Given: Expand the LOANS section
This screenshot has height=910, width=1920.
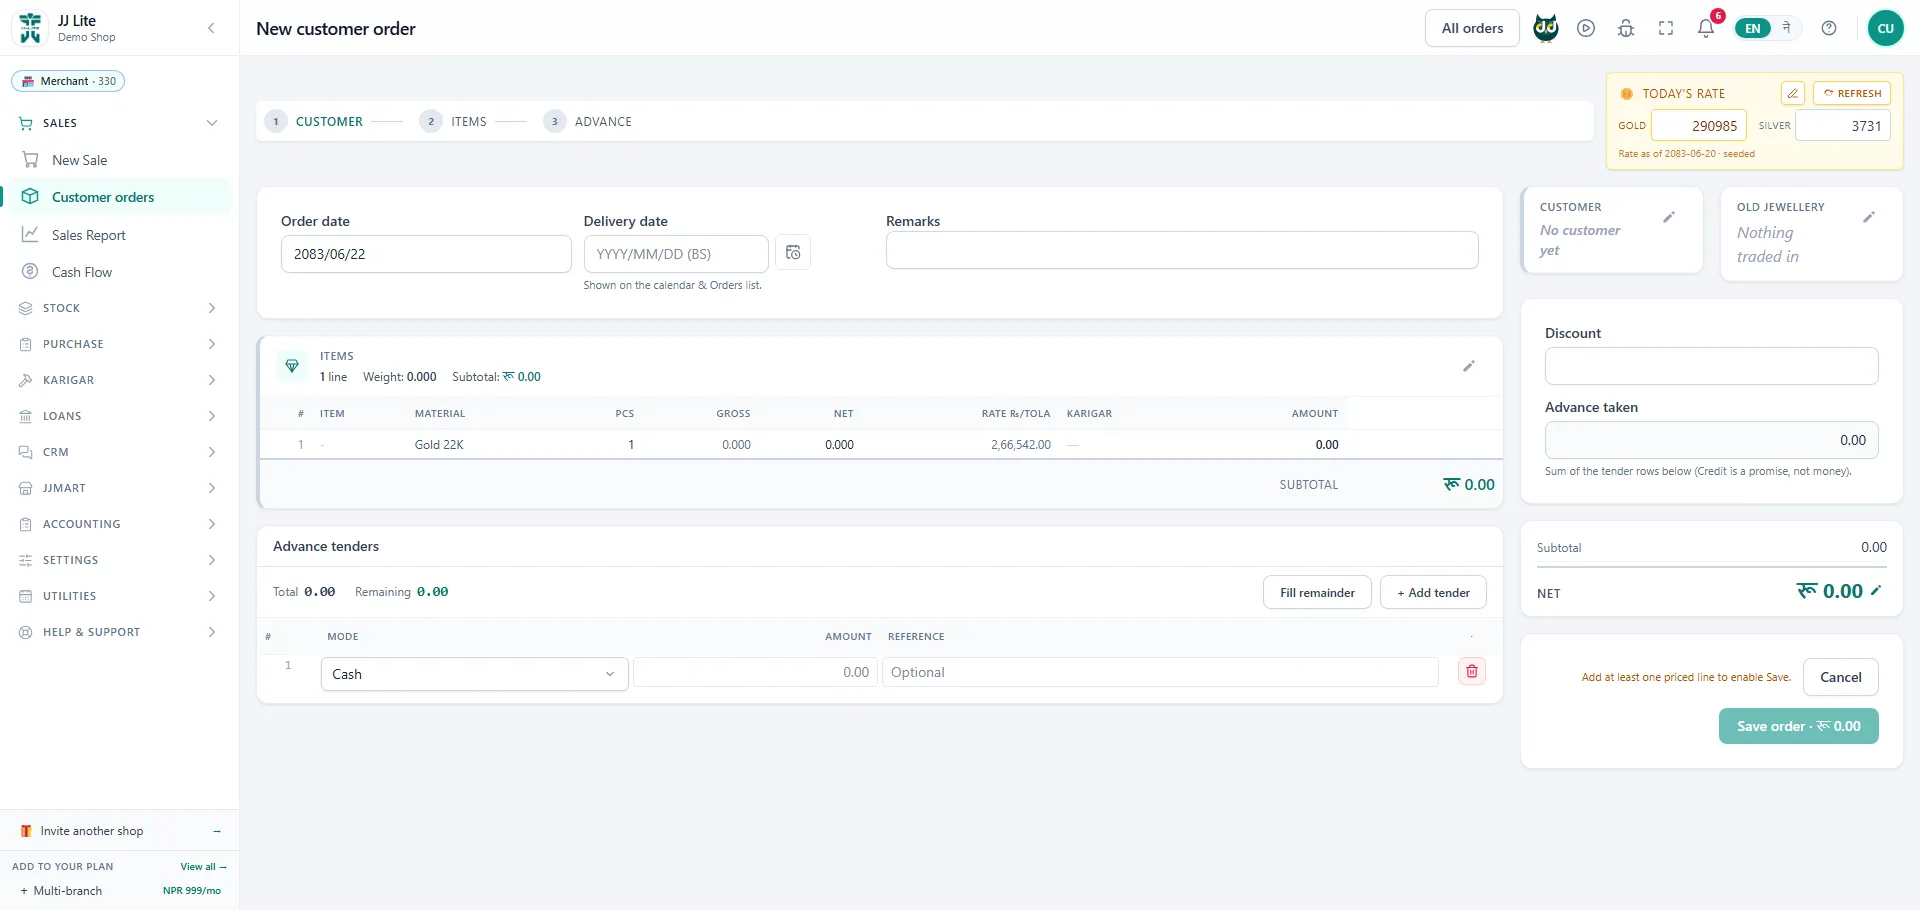Looking at the screenshot, I should tap(211, 416).
